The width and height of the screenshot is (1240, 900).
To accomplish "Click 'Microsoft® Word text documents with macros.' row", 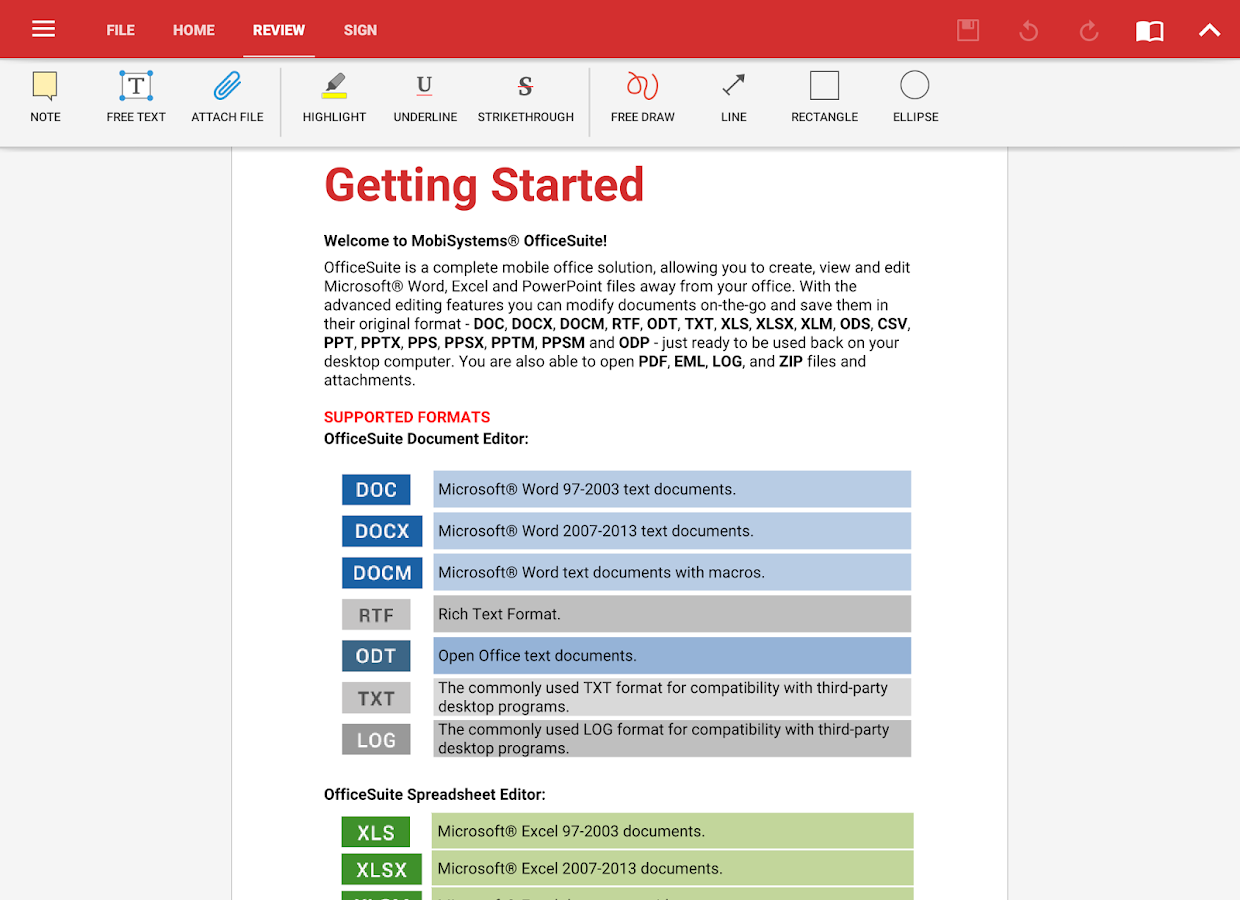I will 672,573.
